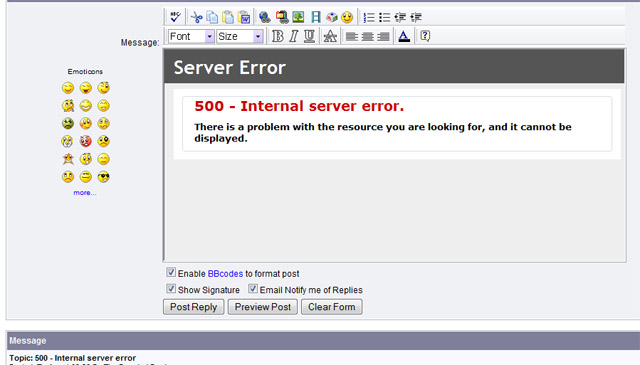
Task: Paste clipboard contents with the paste icon
Action: tap(228, 17)
